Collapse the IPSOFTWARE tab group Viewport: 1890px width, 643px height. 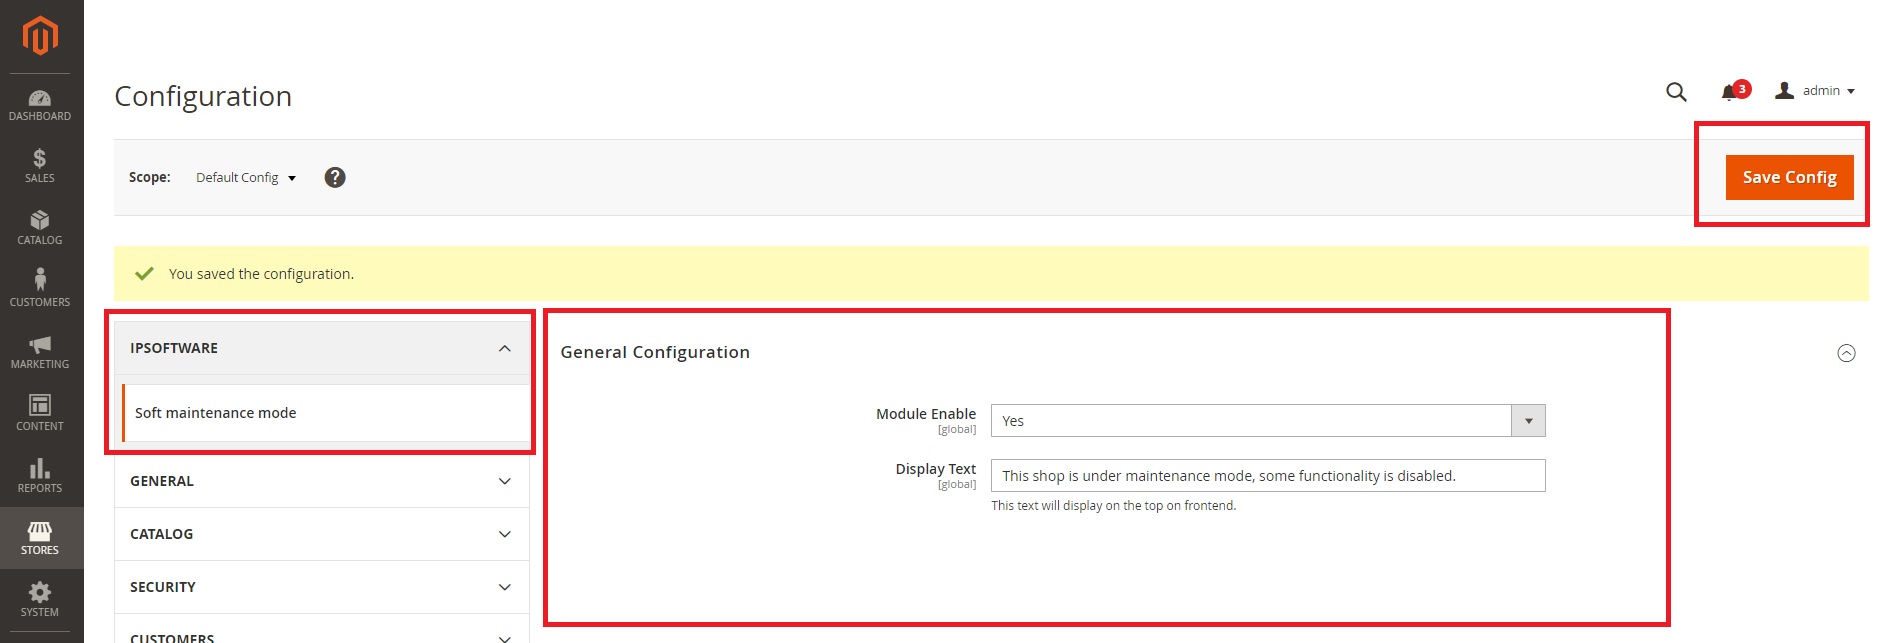tap(322, 348)
